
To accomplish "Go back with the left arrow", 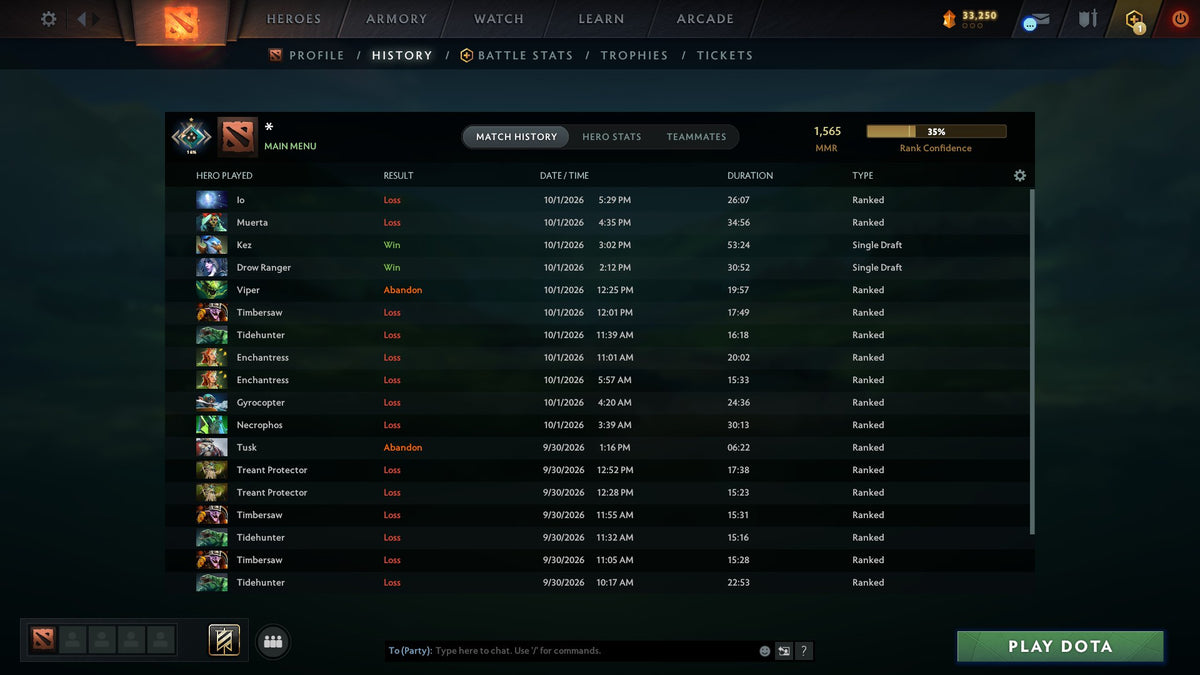I will 82,19.
